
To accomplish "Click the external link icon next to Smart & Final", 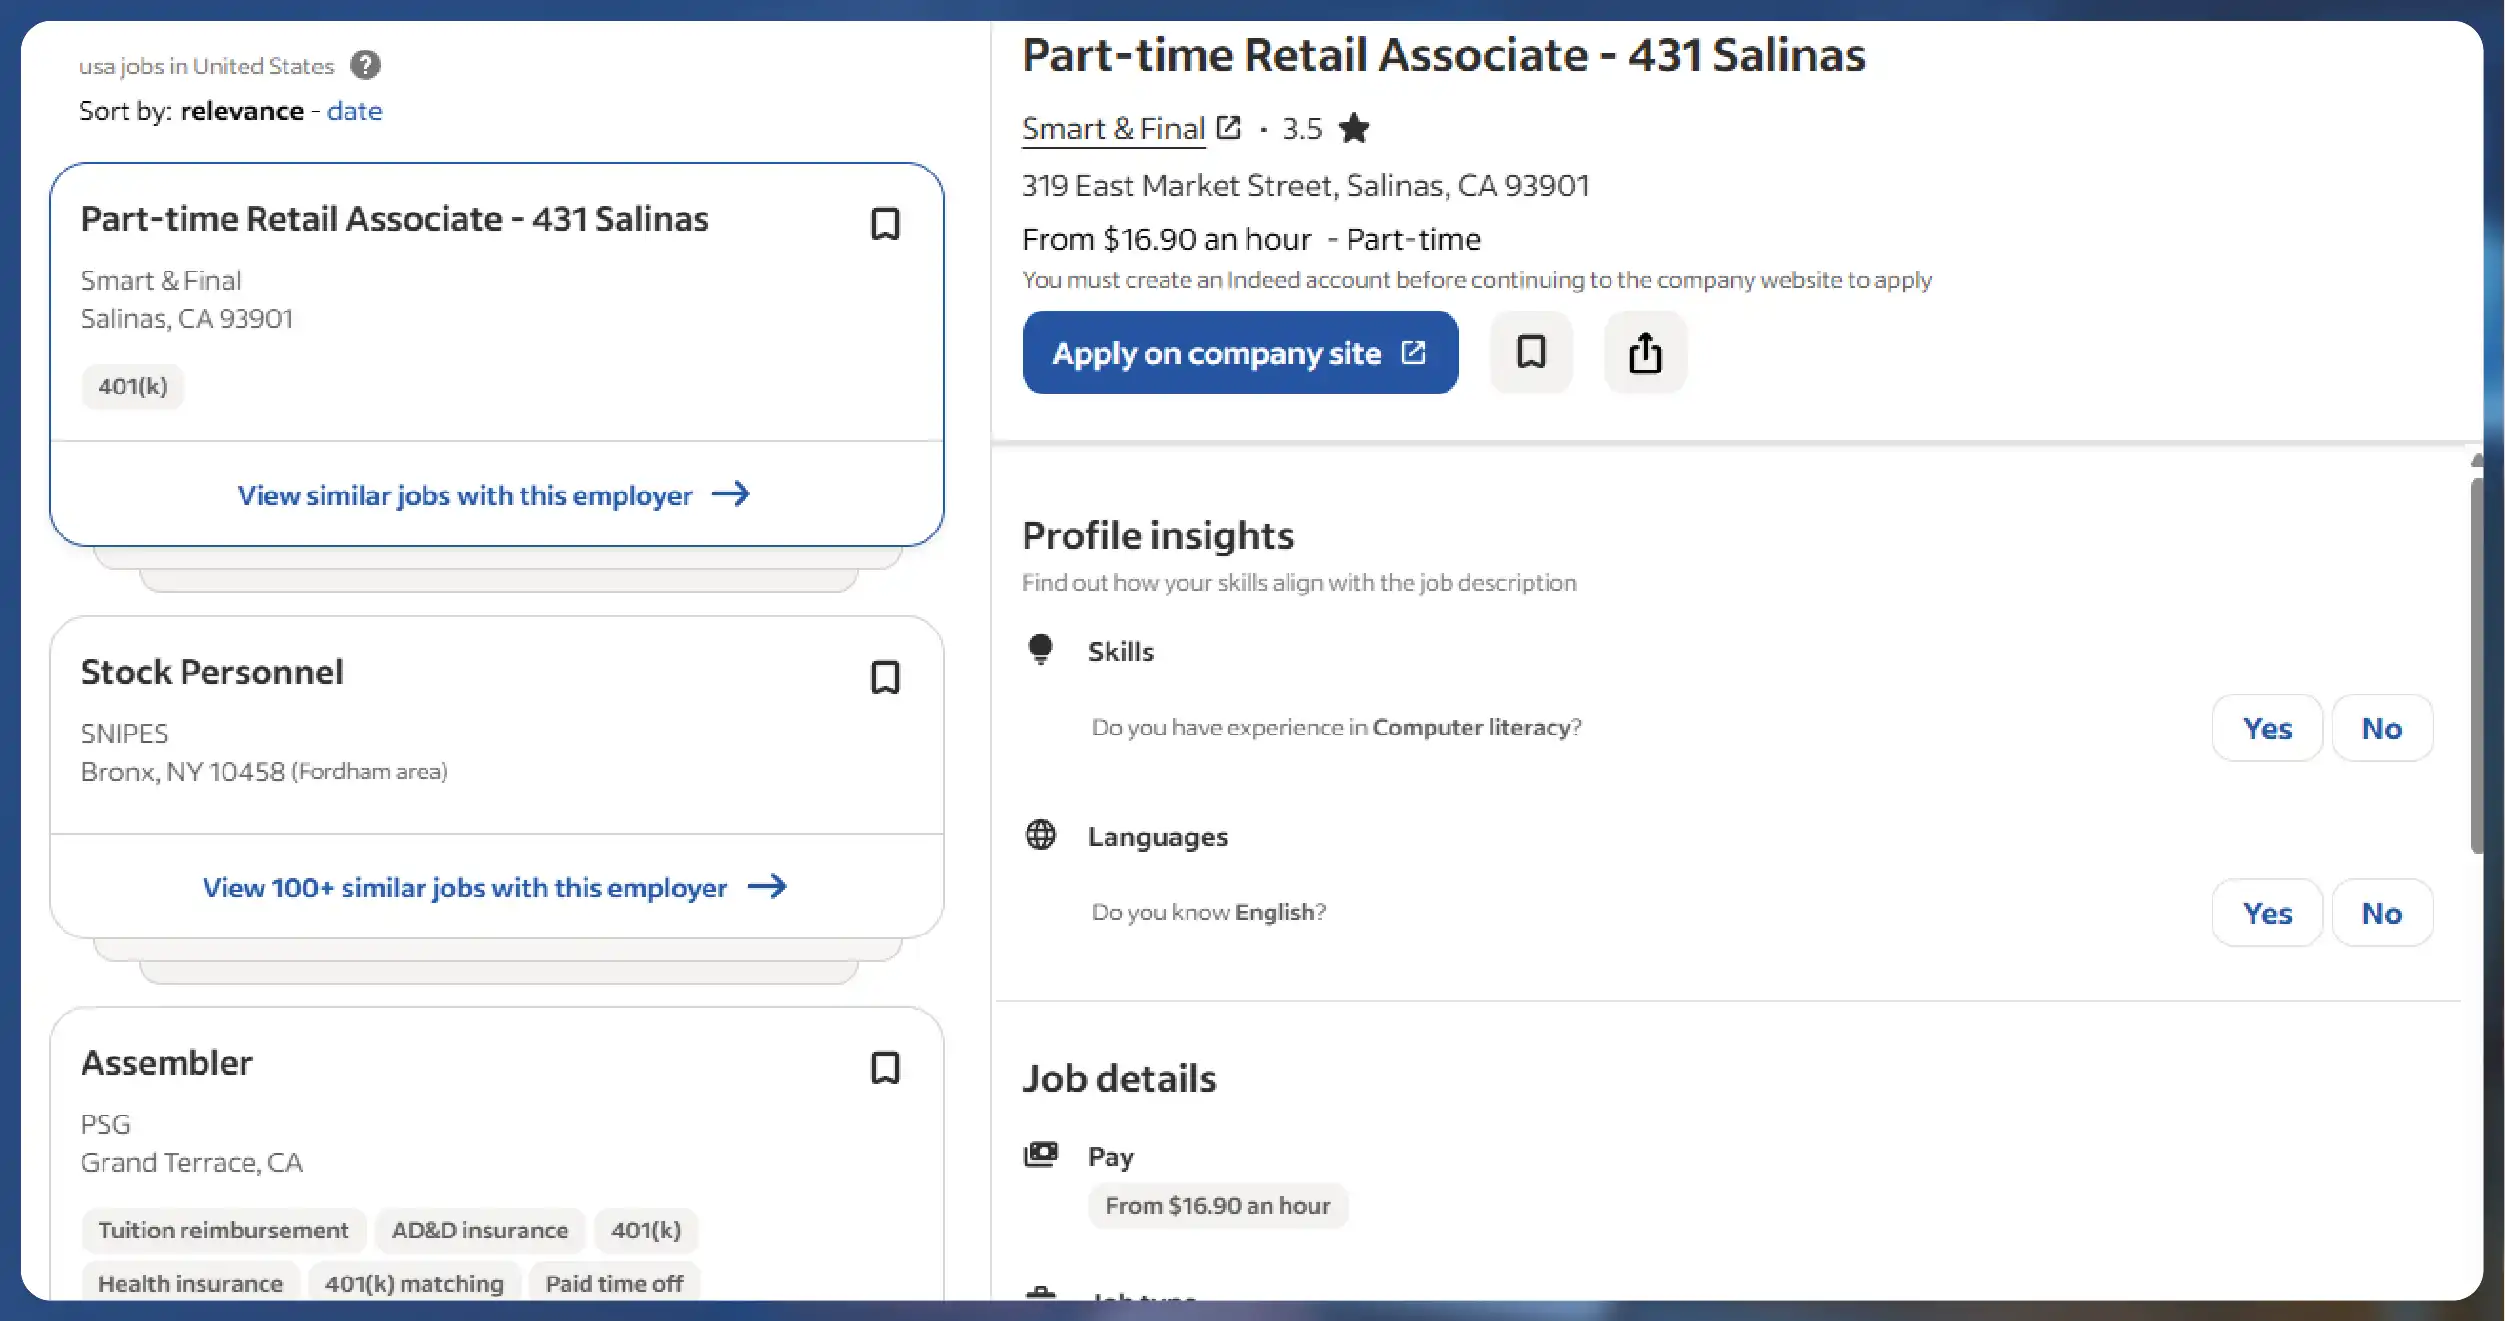I will click(1228, 127).
